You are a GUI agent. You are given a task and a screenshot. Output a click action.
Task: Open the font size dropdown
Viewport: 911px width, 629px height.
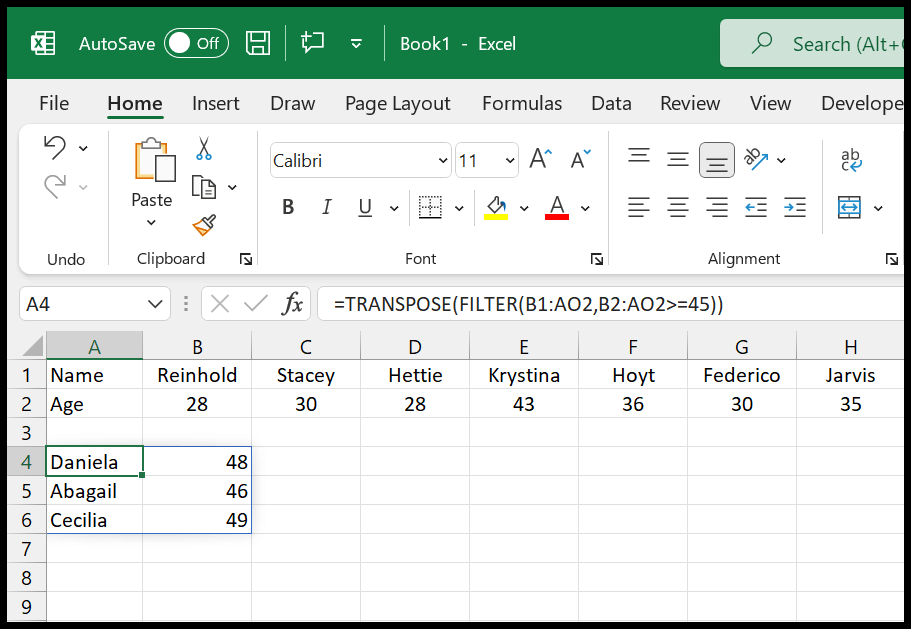click(x=508, y=160)
